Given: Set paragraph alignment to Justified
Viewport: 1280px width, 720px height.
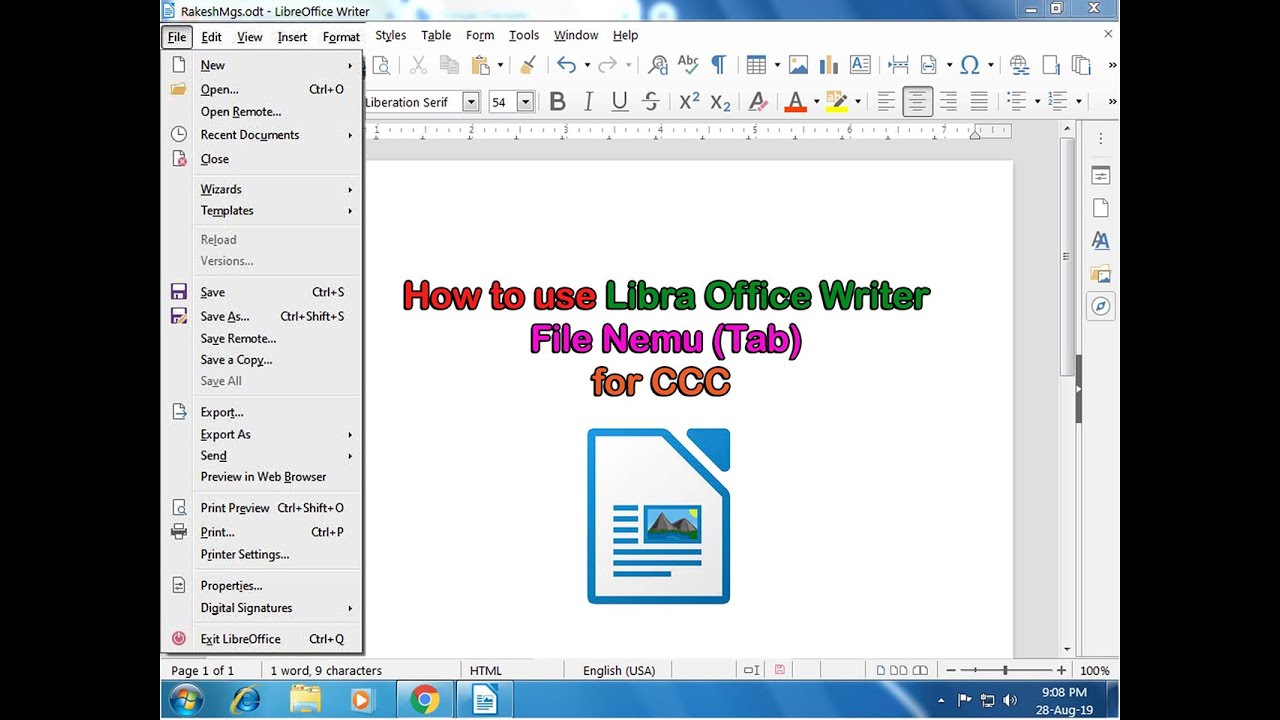Looking at the screenshot, I should [x=979, y=101].
